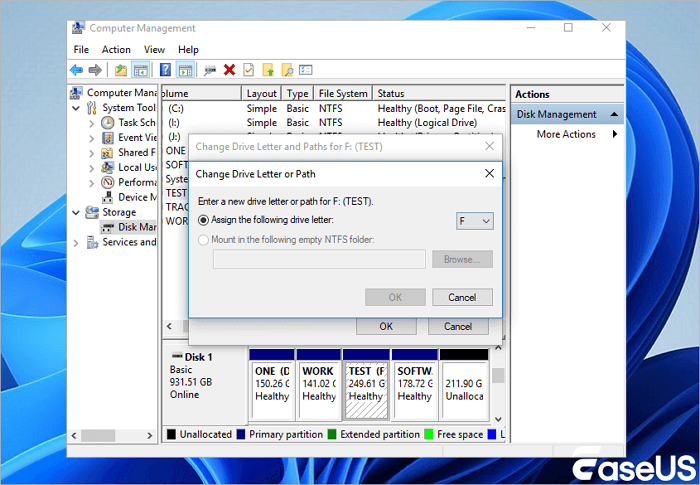
Task: Click the greyed OK button in front dialog
Action: [x=395, y=297]
